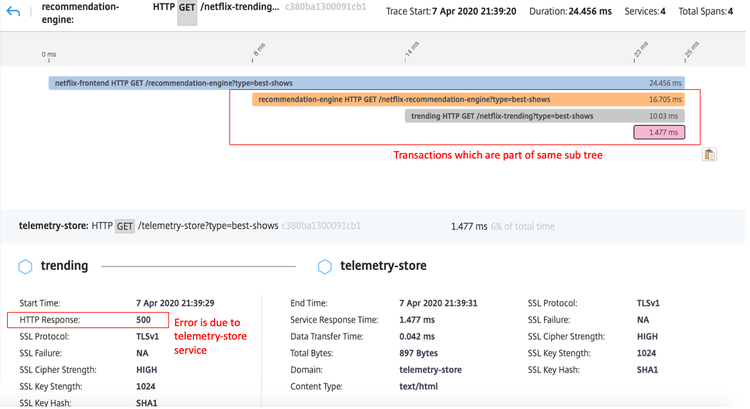Click the End Time value 21:39:31
Image resolution: width=750 pixels, height=409 pixels.
(x=438, y=303)
